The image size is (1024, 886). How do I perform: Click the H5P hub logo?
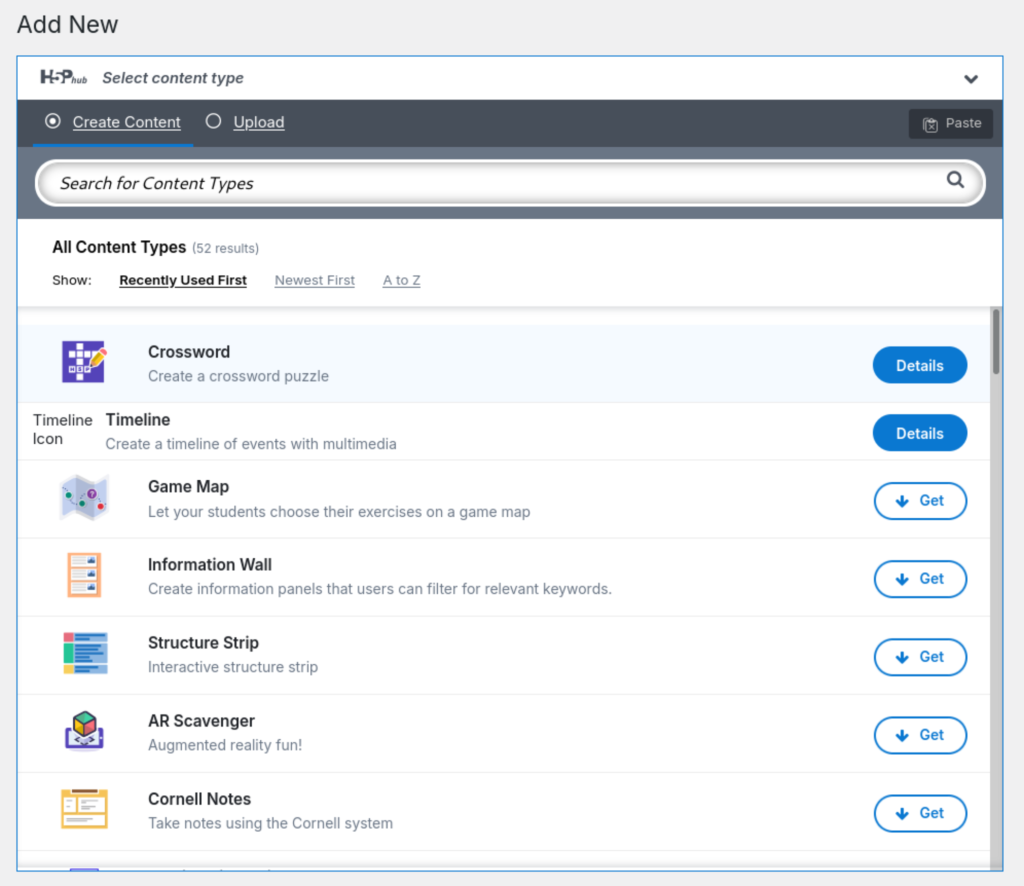64,78
